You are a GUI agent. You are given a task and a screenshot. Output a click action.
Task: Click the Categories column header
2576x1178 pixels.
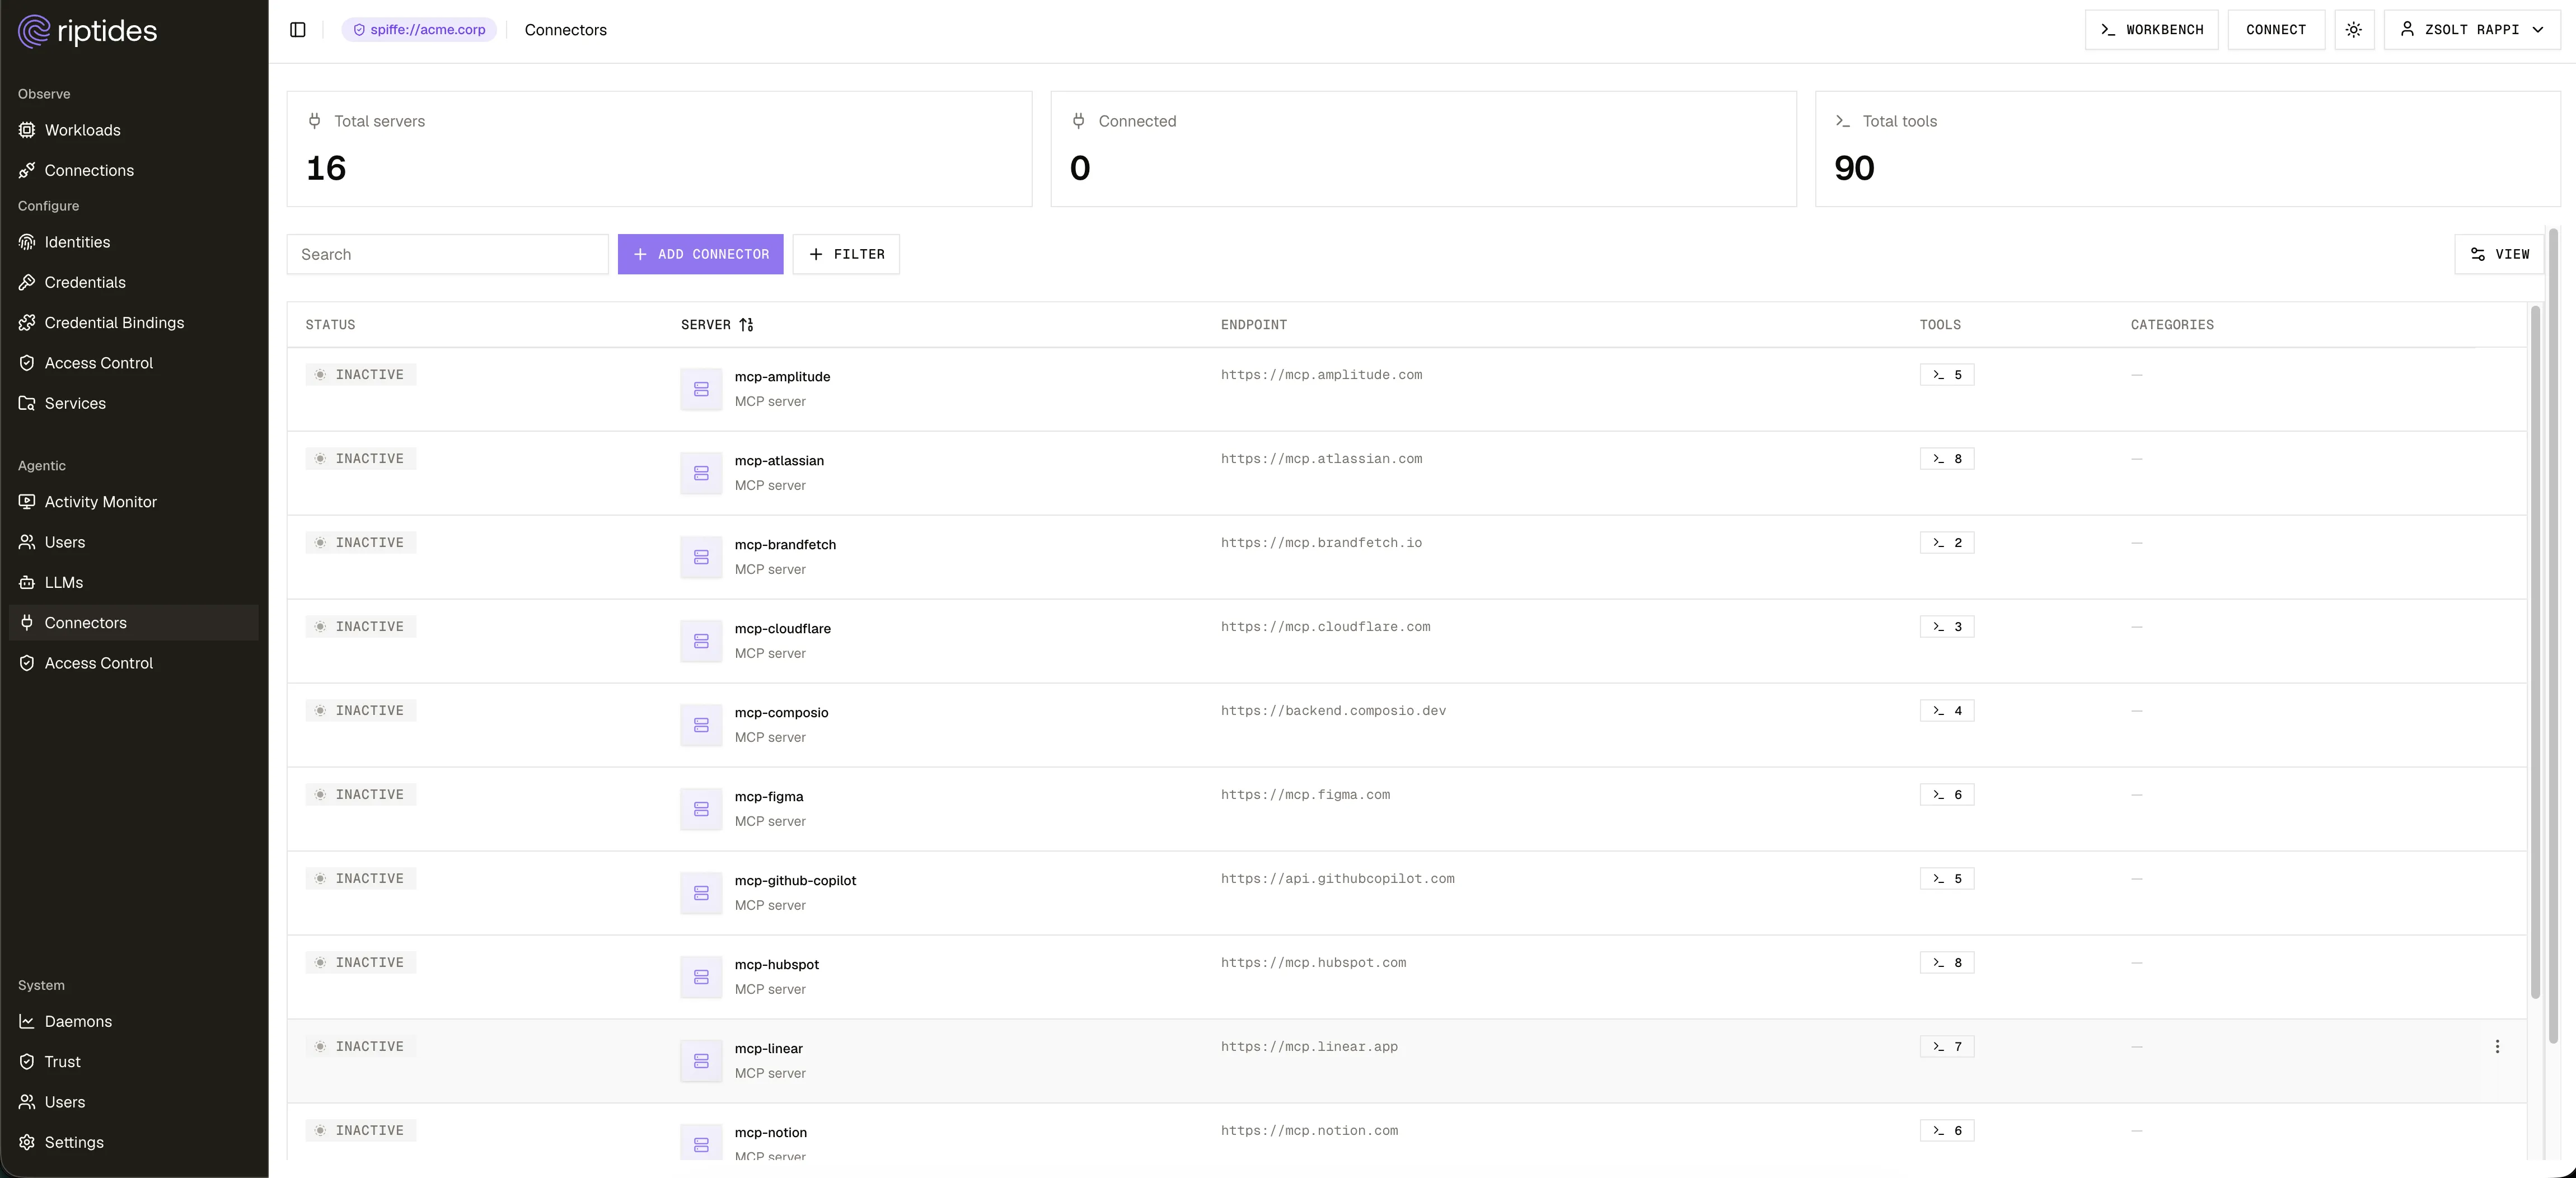click(2172, 325)
